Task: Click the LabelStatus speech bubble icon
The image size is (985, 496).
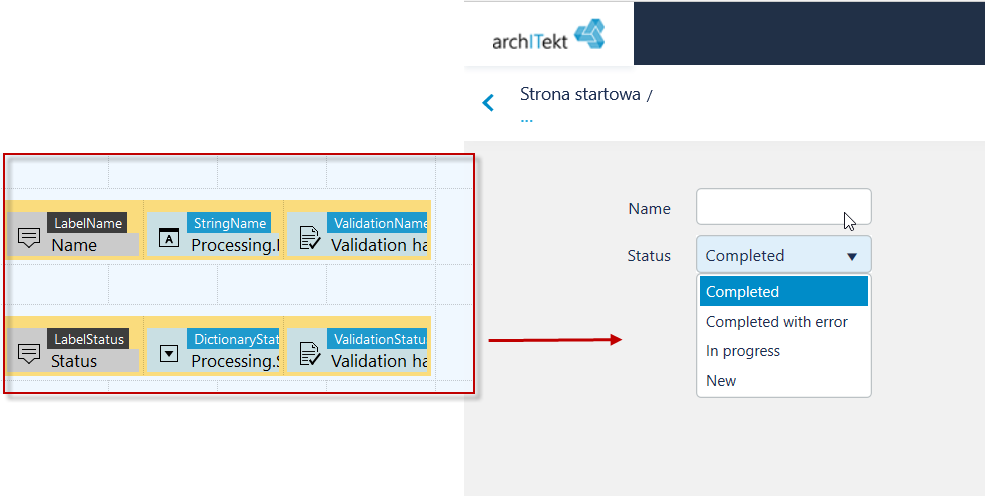Action: click(29, 353)
